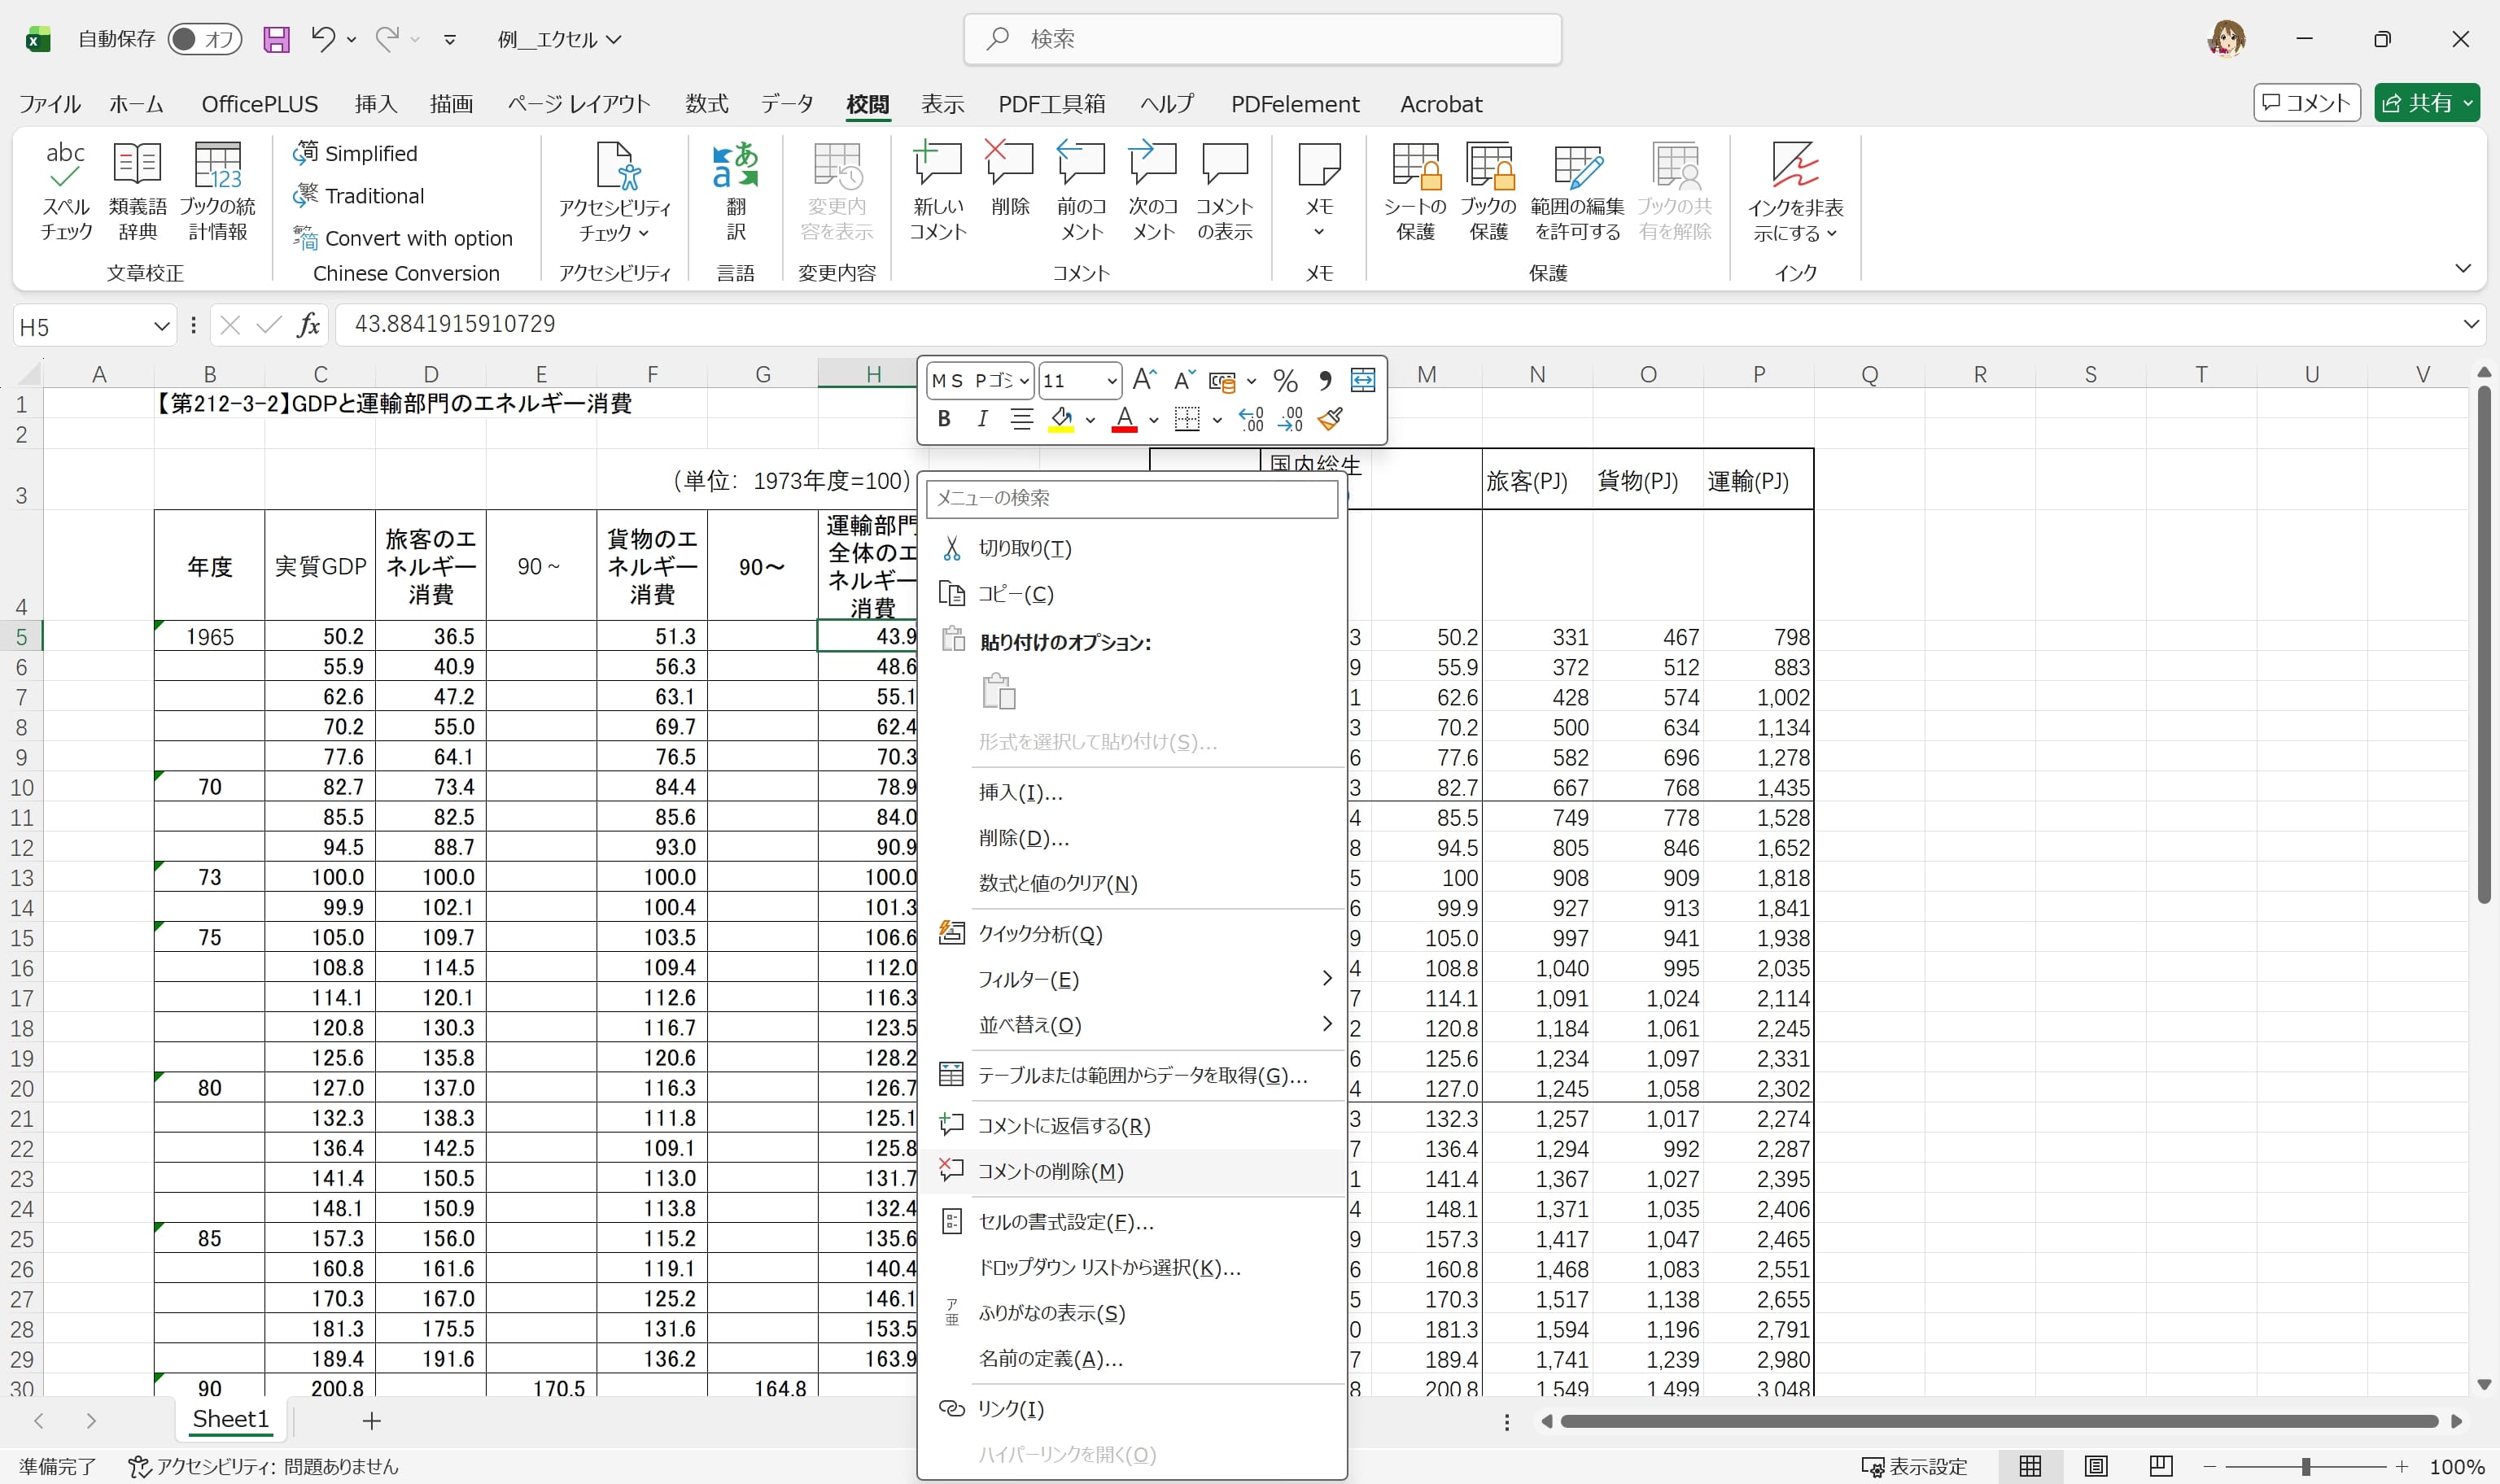2500x1484 pixels.
Task: Open the font size dropdown
Action: click(x=1112, y=381)
